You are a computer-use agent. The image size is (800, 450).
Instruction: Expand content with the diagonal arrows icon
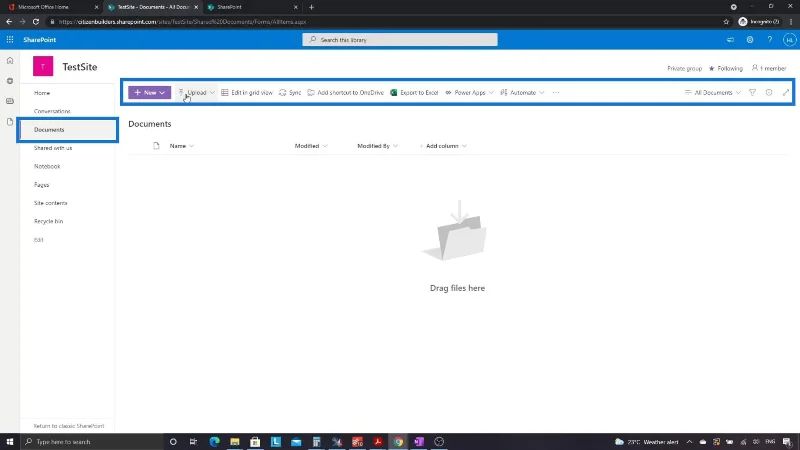(786, 92)
